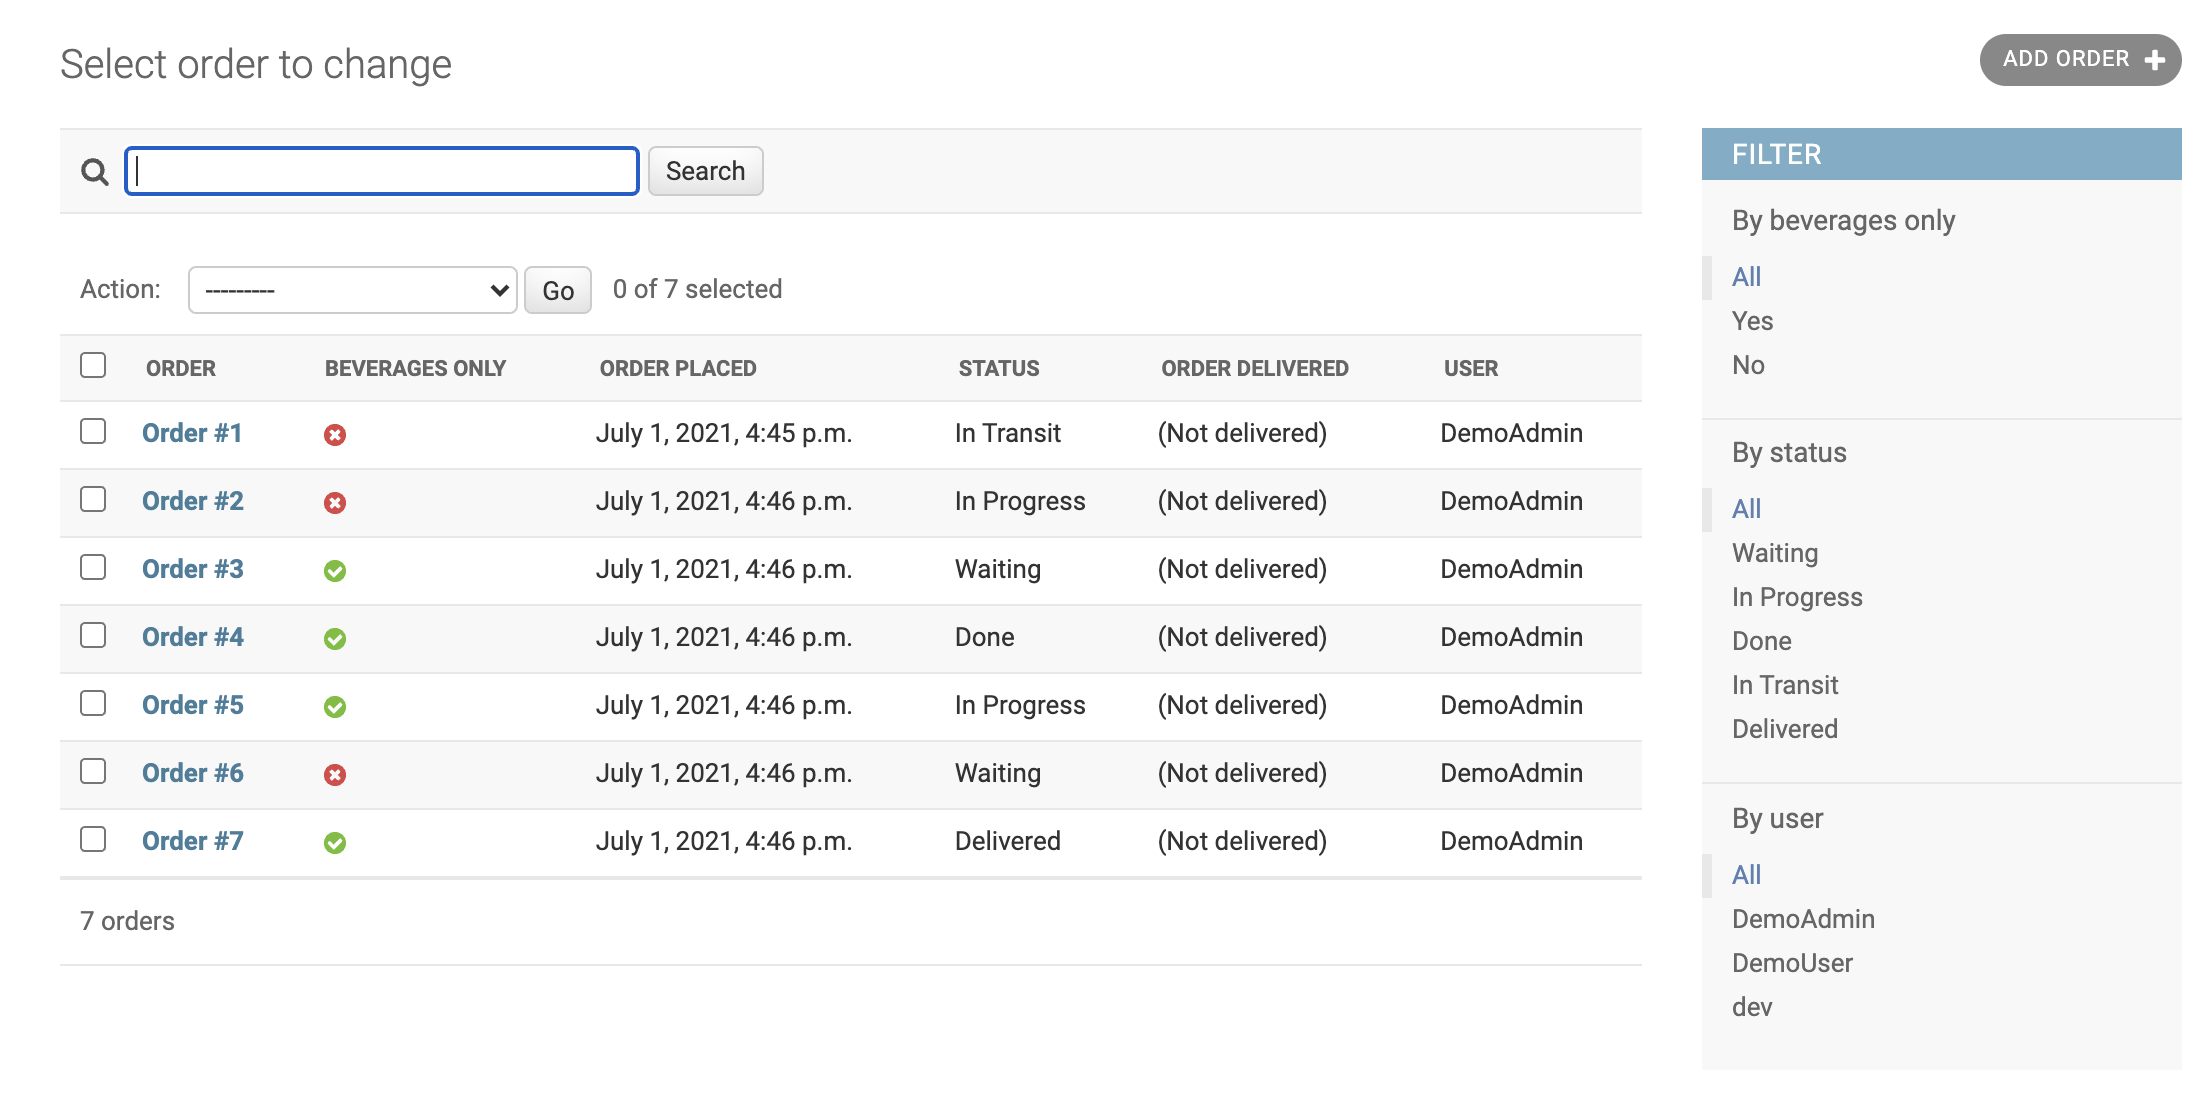
Task: Focus the search input field
Action: click(x=382, y=171)
